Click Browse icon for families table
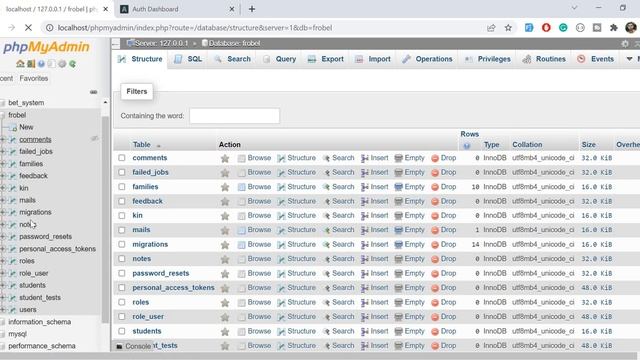 tap(242, 187)
